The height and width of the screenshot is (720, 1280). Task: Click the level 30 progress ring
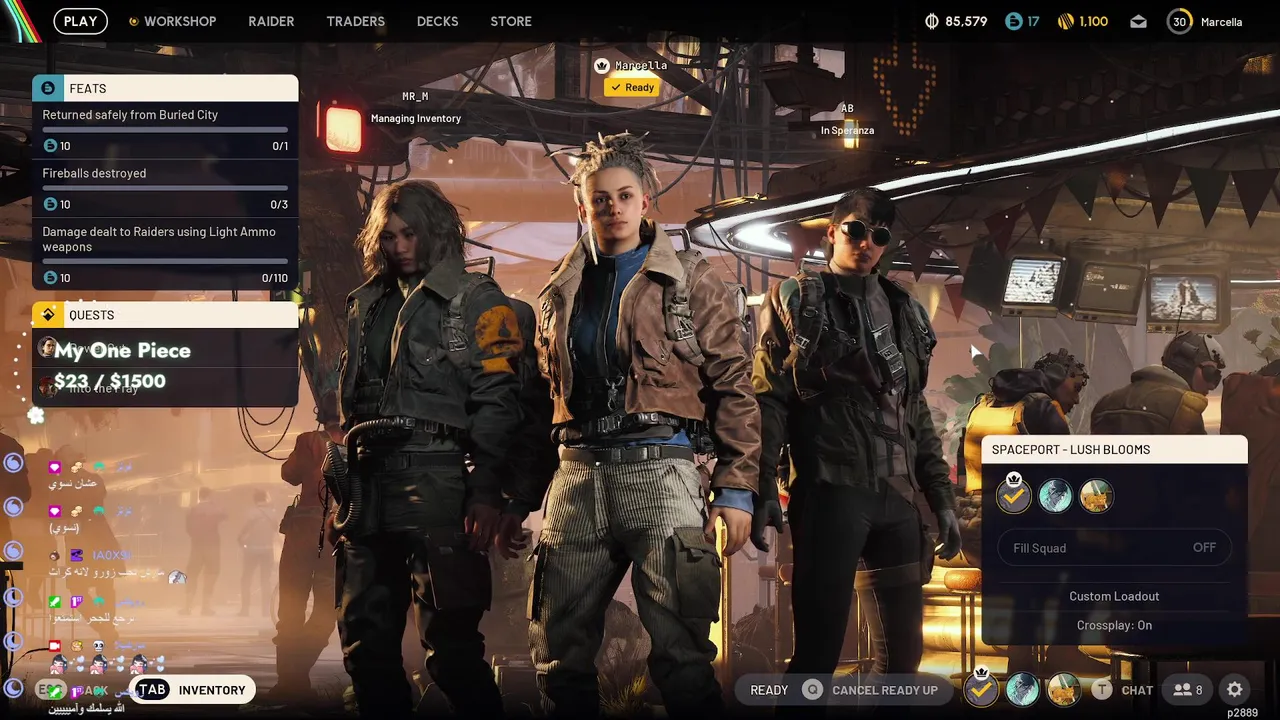click(x=1180, y=21)
